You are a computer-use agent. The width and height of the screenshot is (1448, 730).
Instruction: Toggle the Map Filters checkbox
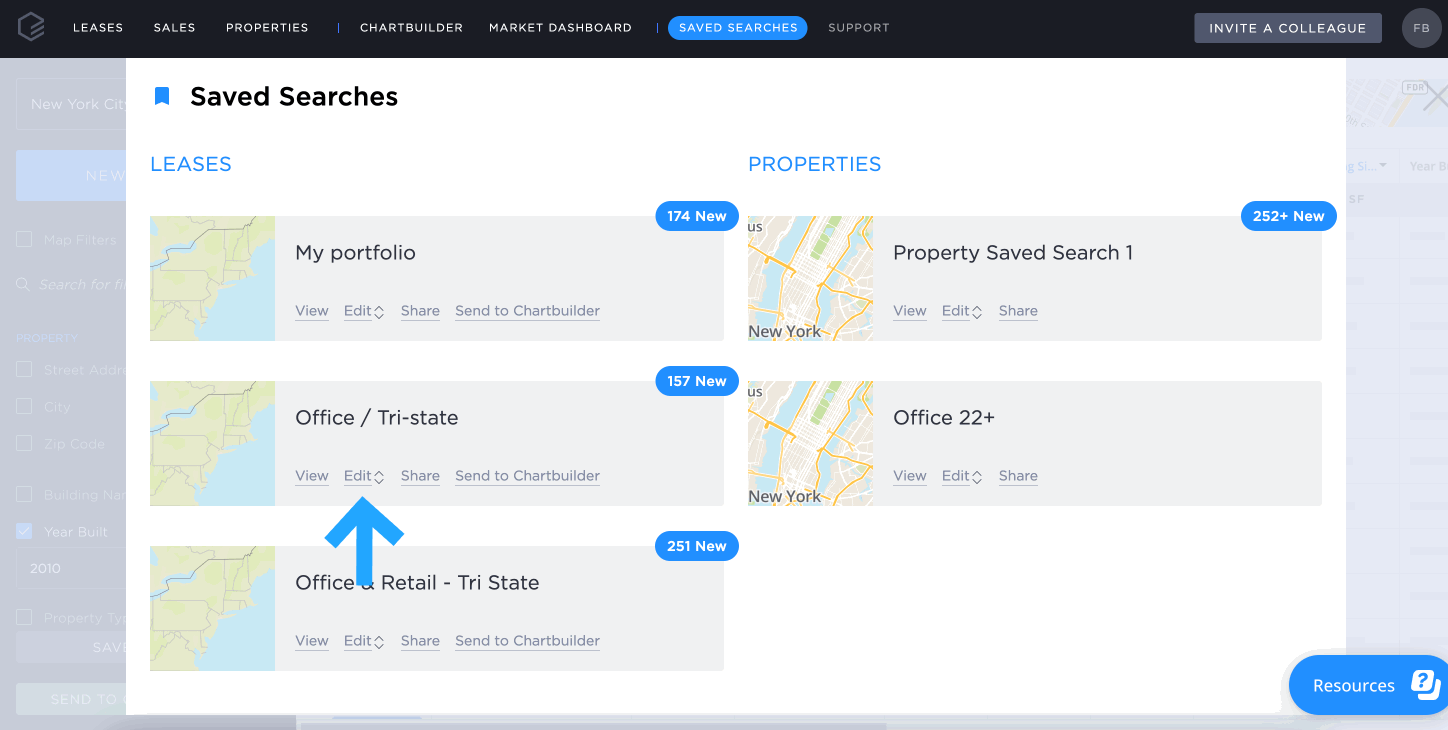[x=24, y=240]
